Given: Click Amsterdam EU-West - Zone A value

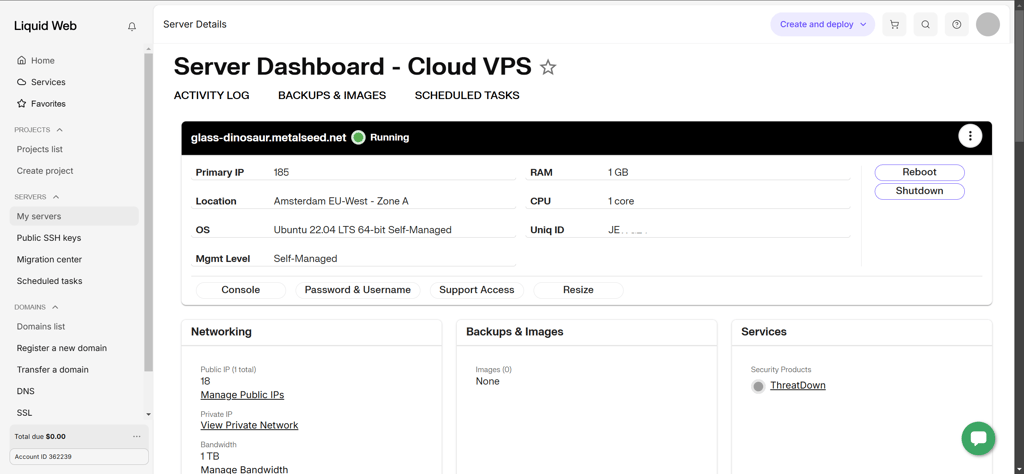Looking at the screenshot, I should coord(341,201).
